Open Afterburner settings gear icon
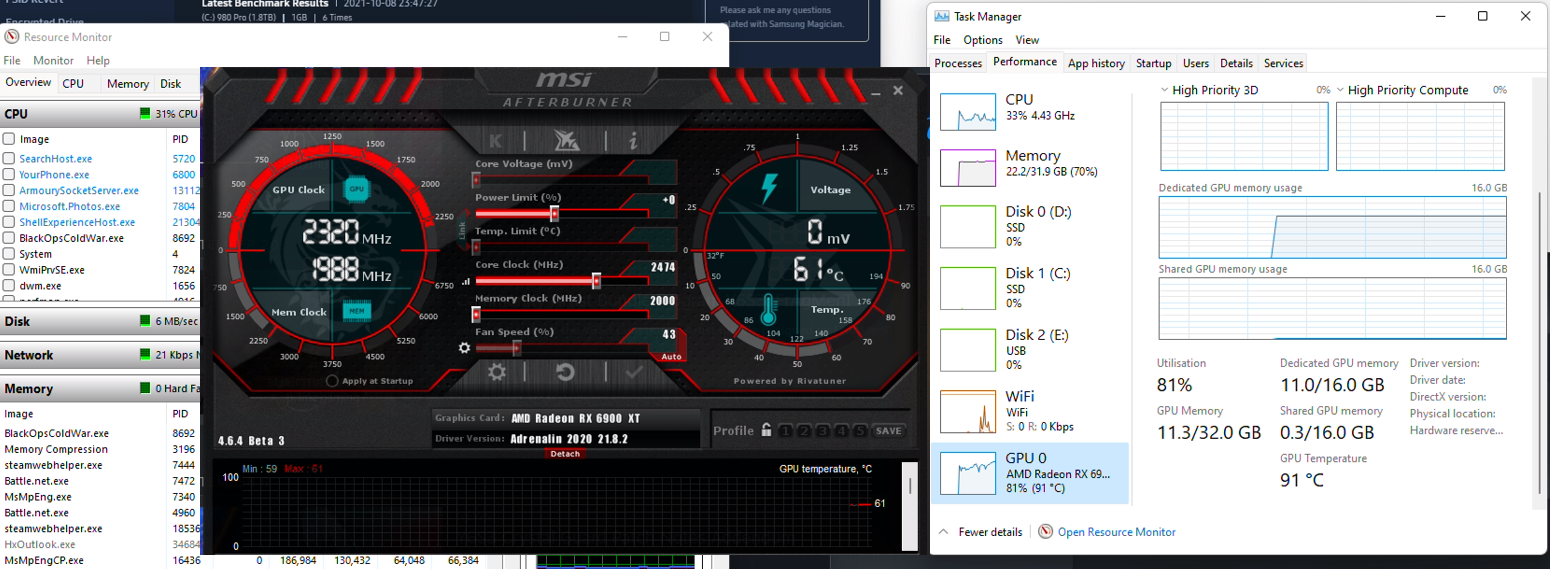This screenshot has width=1550, height=569. coord(497,372)
